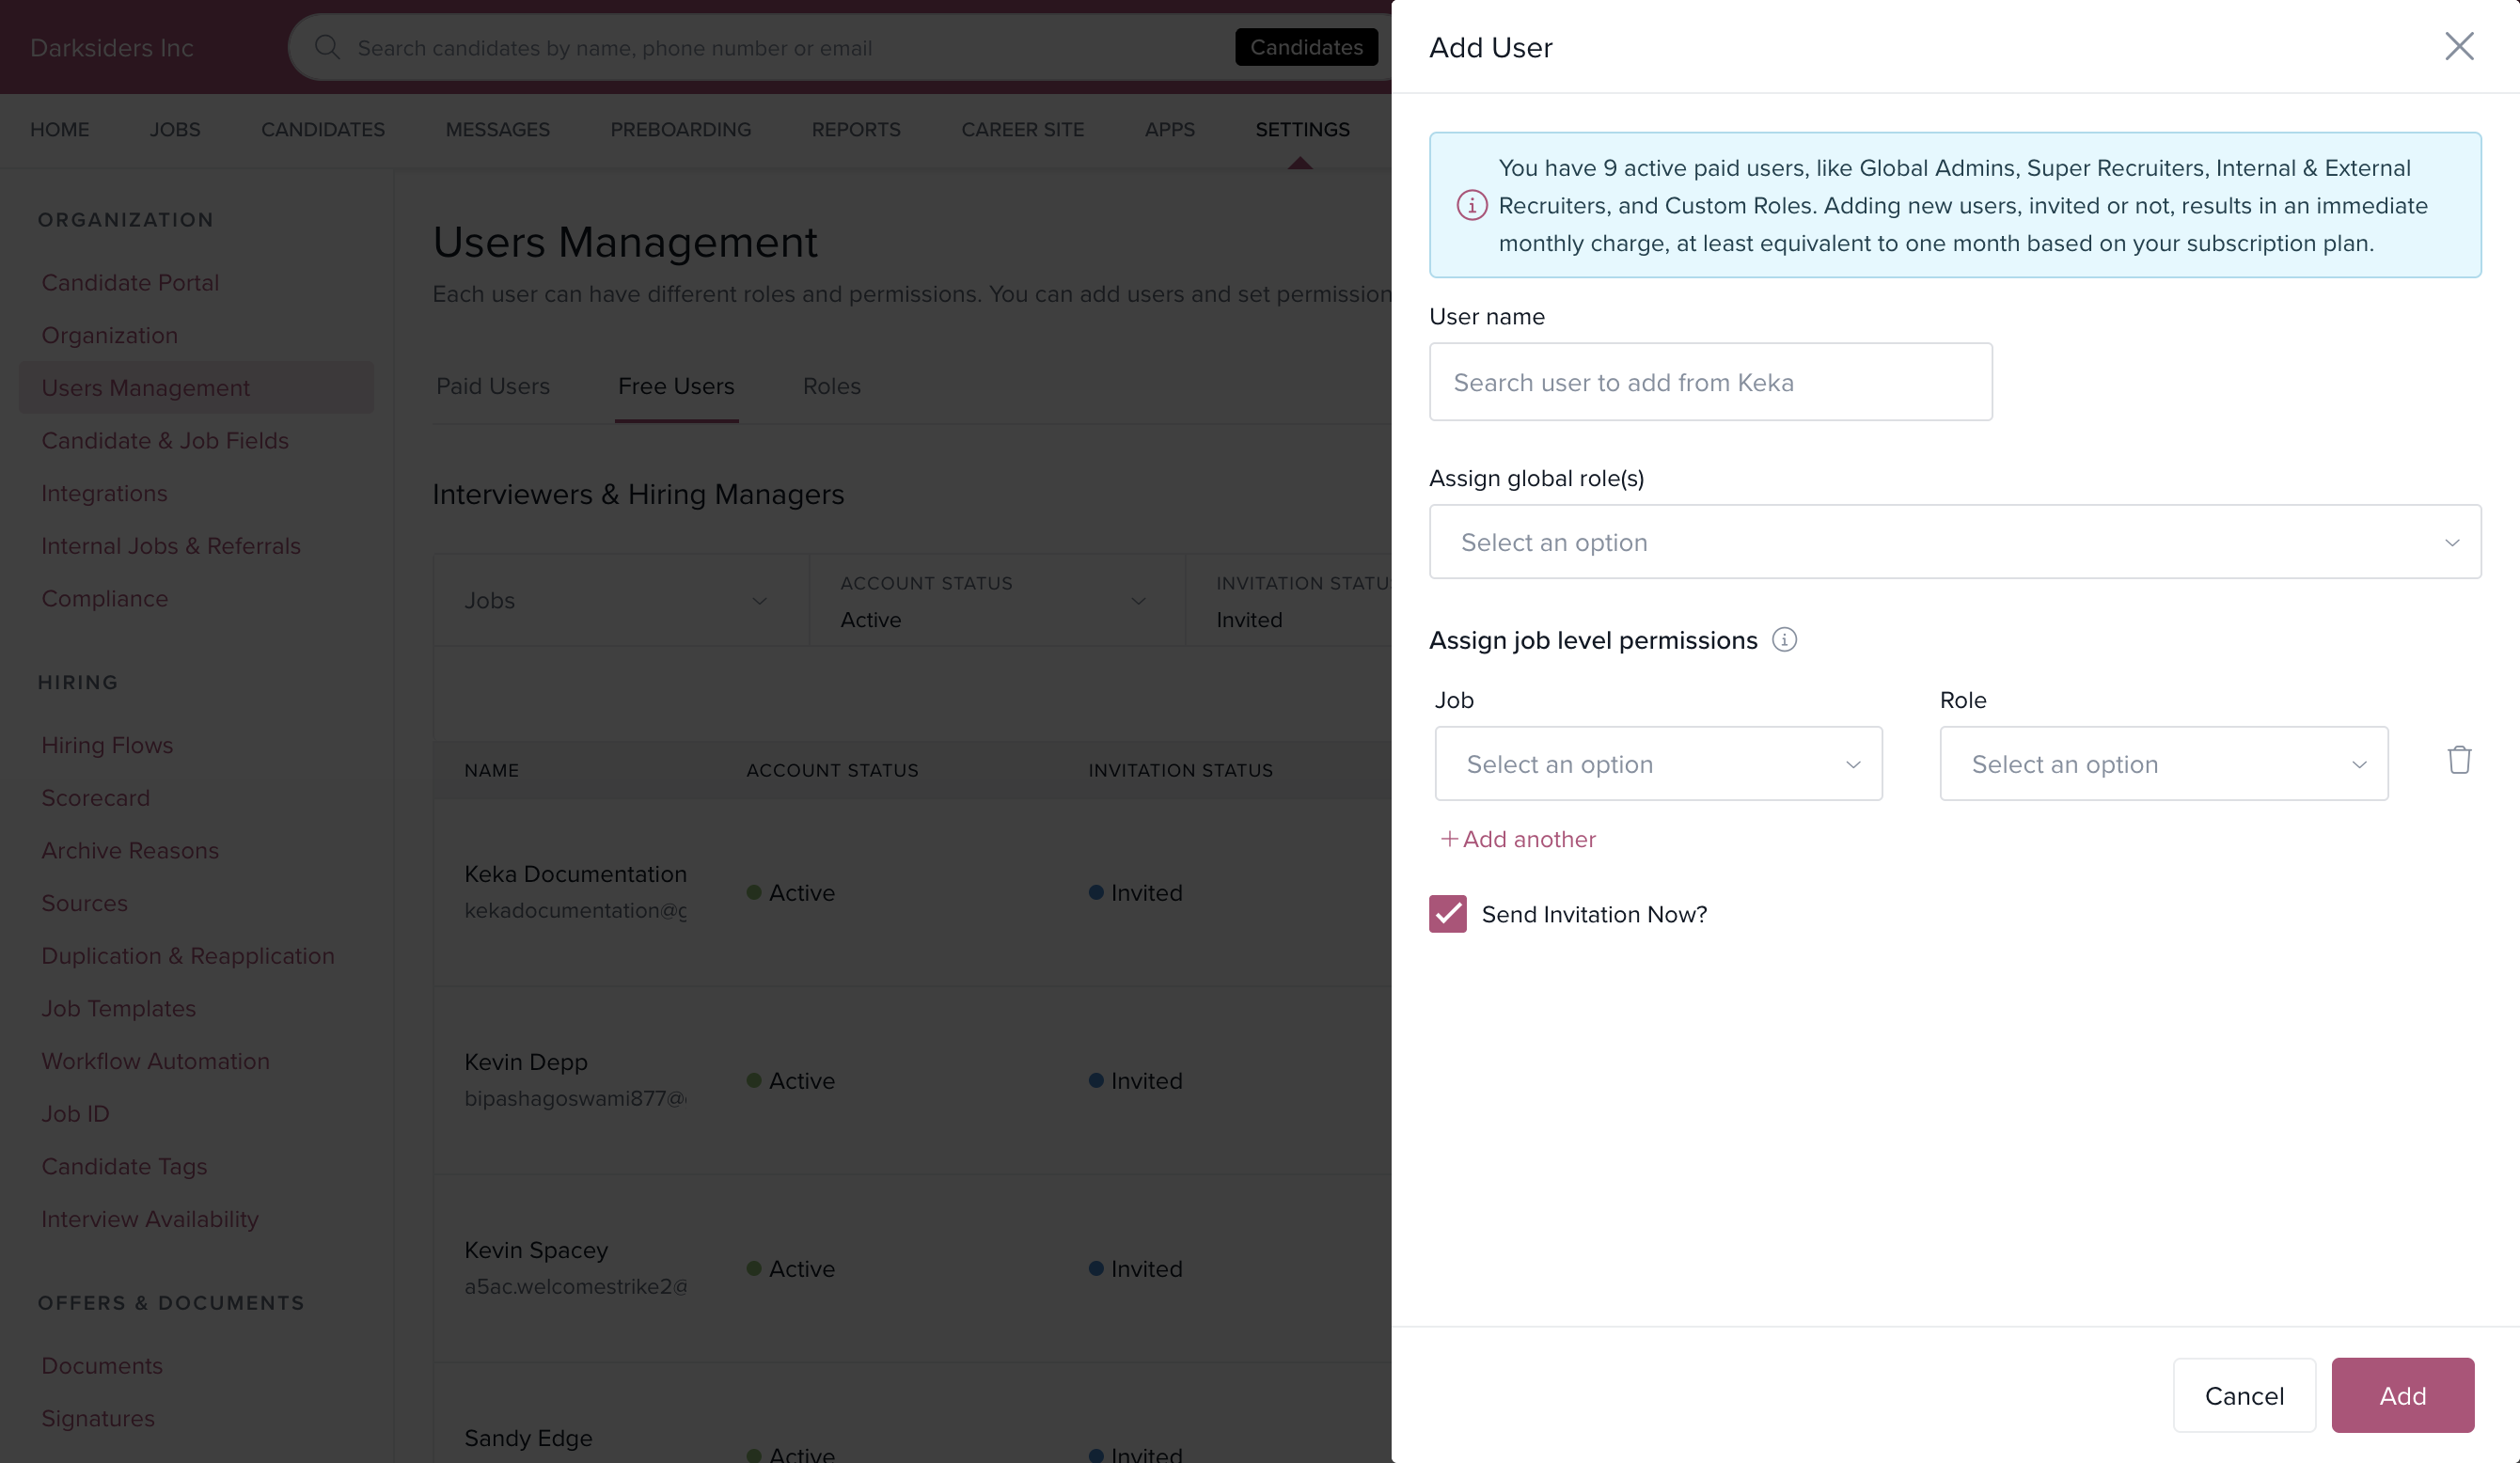Click the search magnifier icon
This screenshot has width=2520, height=1463.
[x=327, y=47]
